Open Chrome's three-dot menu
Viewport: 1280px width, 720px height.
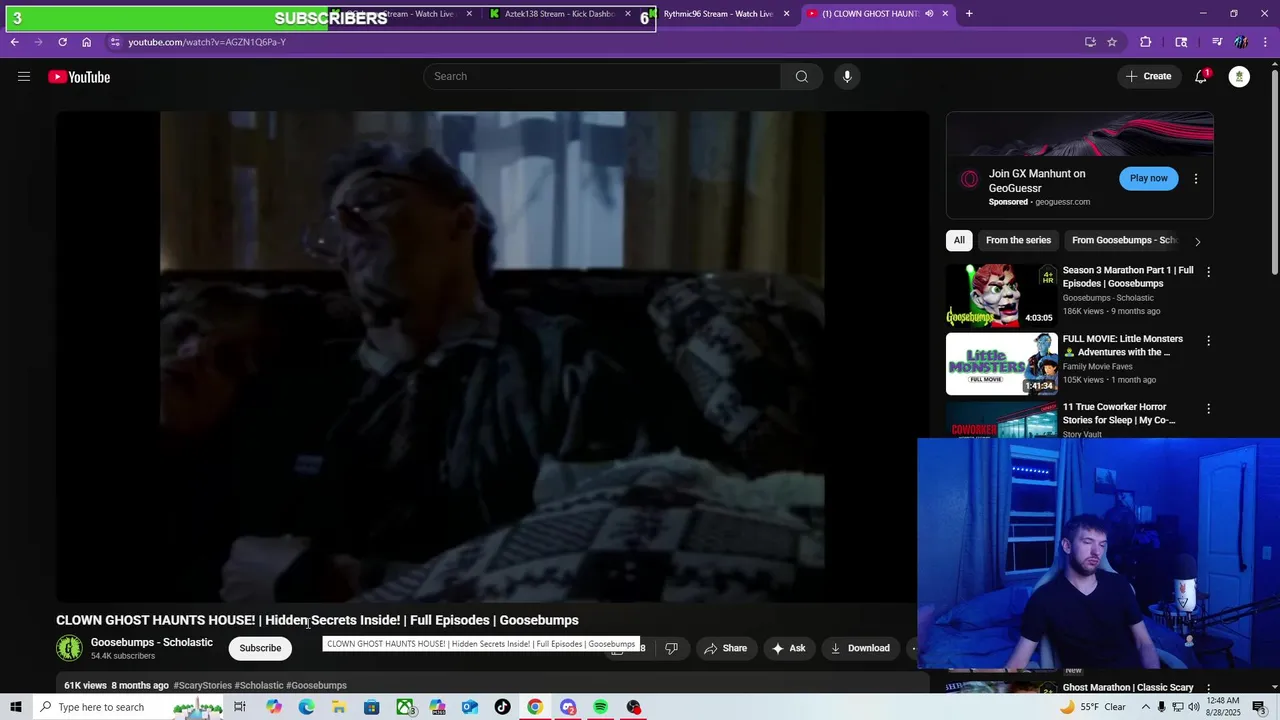click(x=1265, y=42)
